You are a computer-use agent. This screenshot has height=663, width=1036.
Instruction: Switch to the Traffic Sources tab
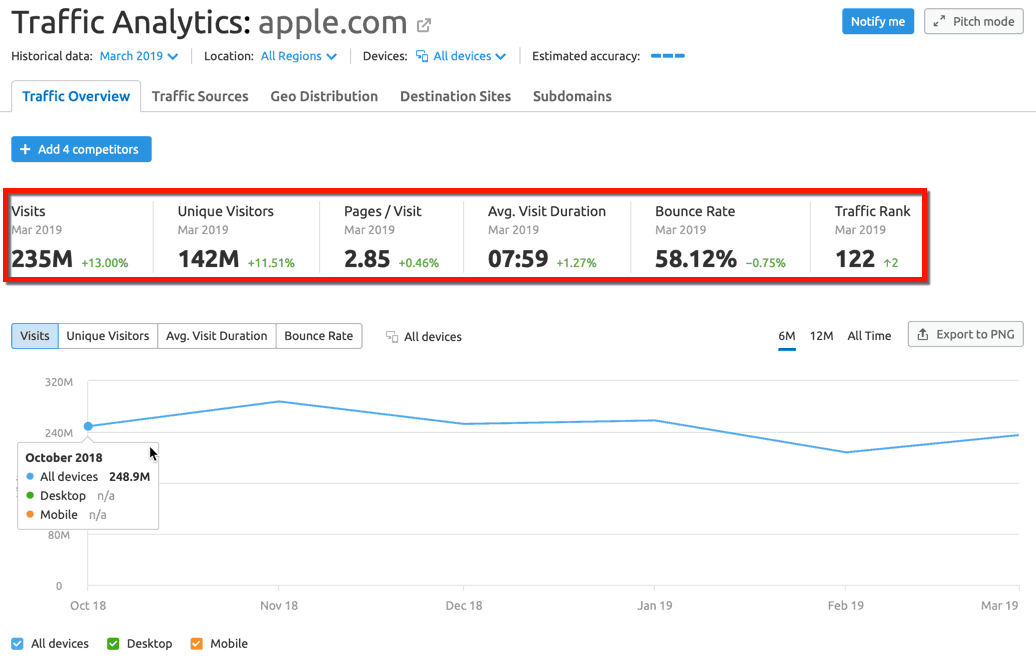pos(200,96)
